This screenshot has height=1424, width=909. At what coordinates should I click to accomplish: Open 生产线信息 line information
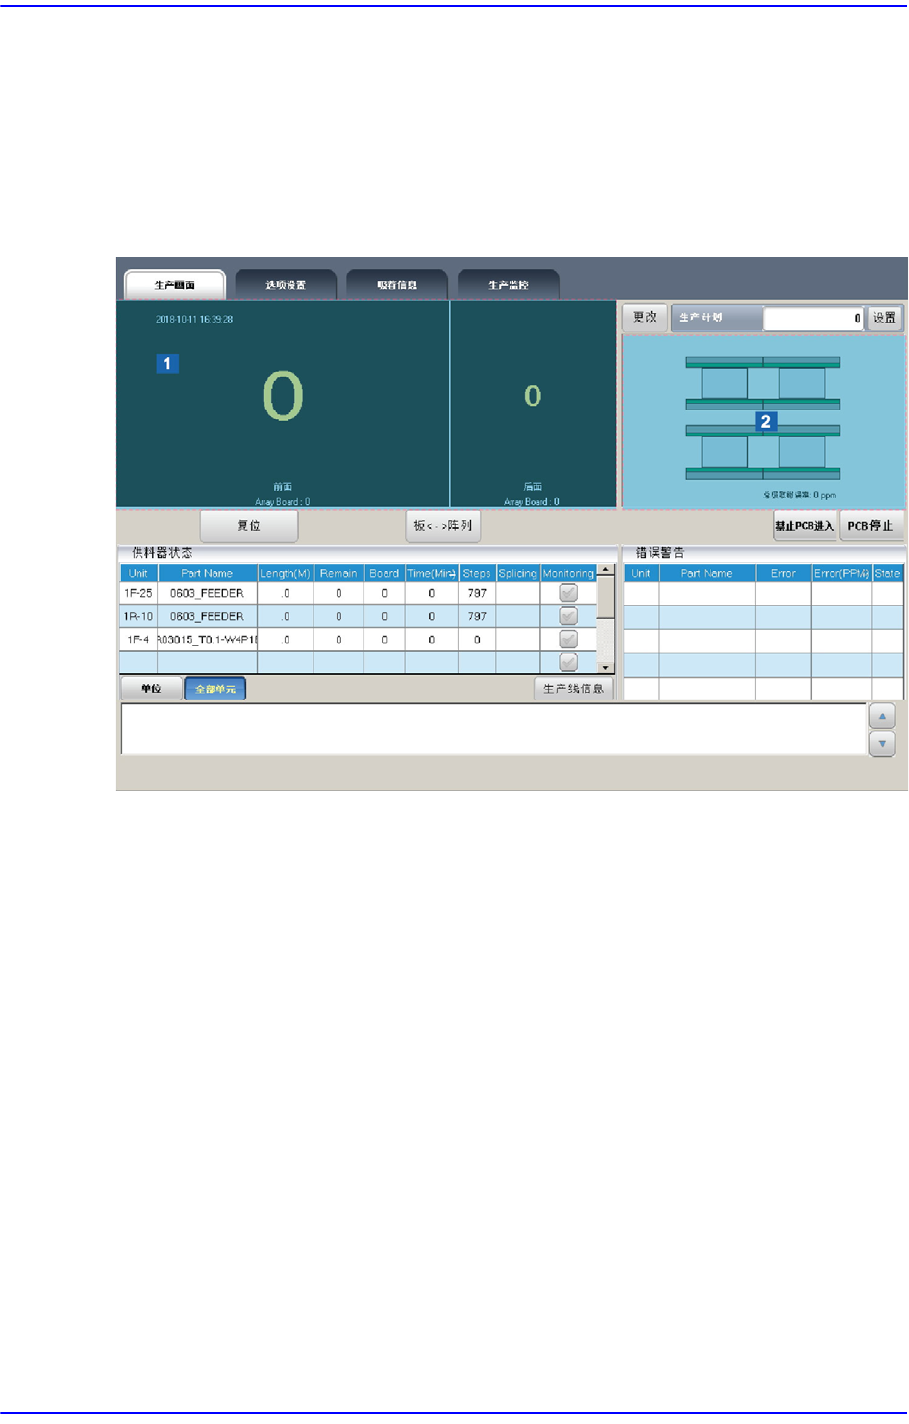click(x=574, y=689)
